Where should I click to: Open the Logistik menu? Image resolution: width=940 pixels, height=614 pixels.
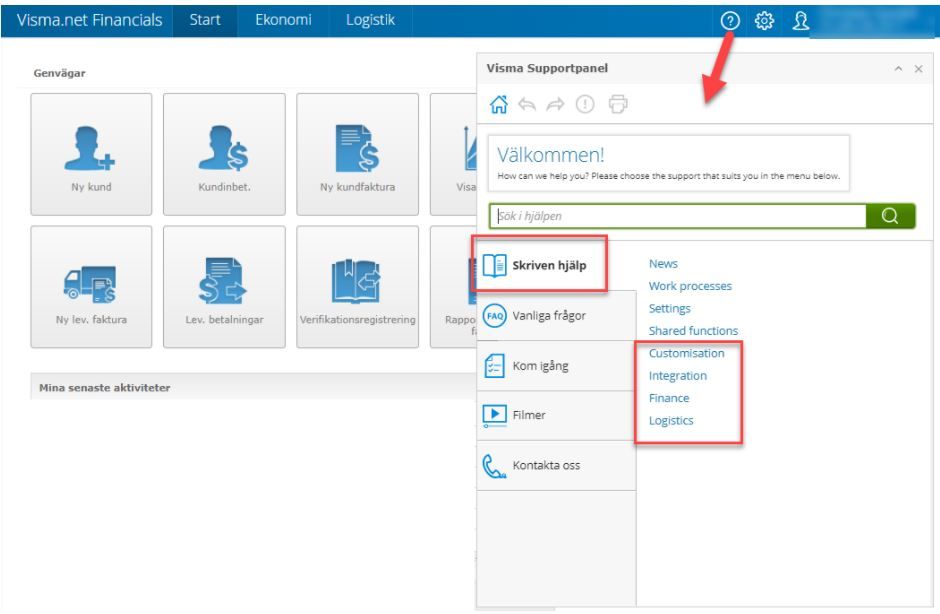click(370, 20)
